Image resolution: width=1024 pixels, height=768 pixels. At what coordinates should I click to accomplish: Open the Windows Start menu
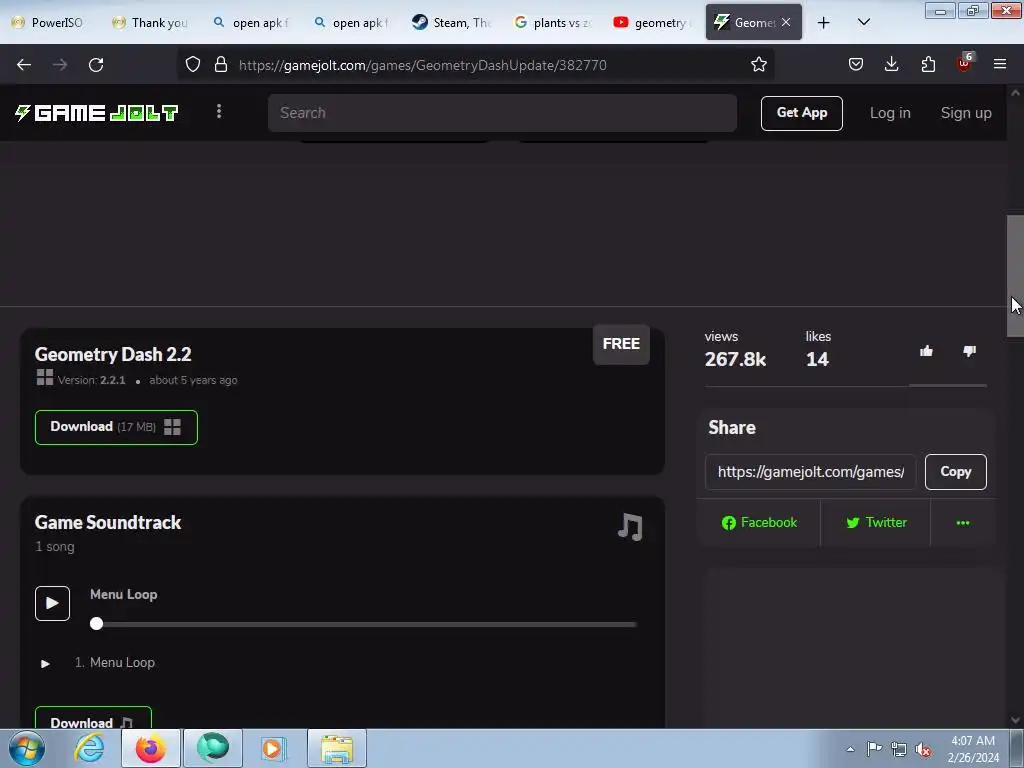point(27,748)
